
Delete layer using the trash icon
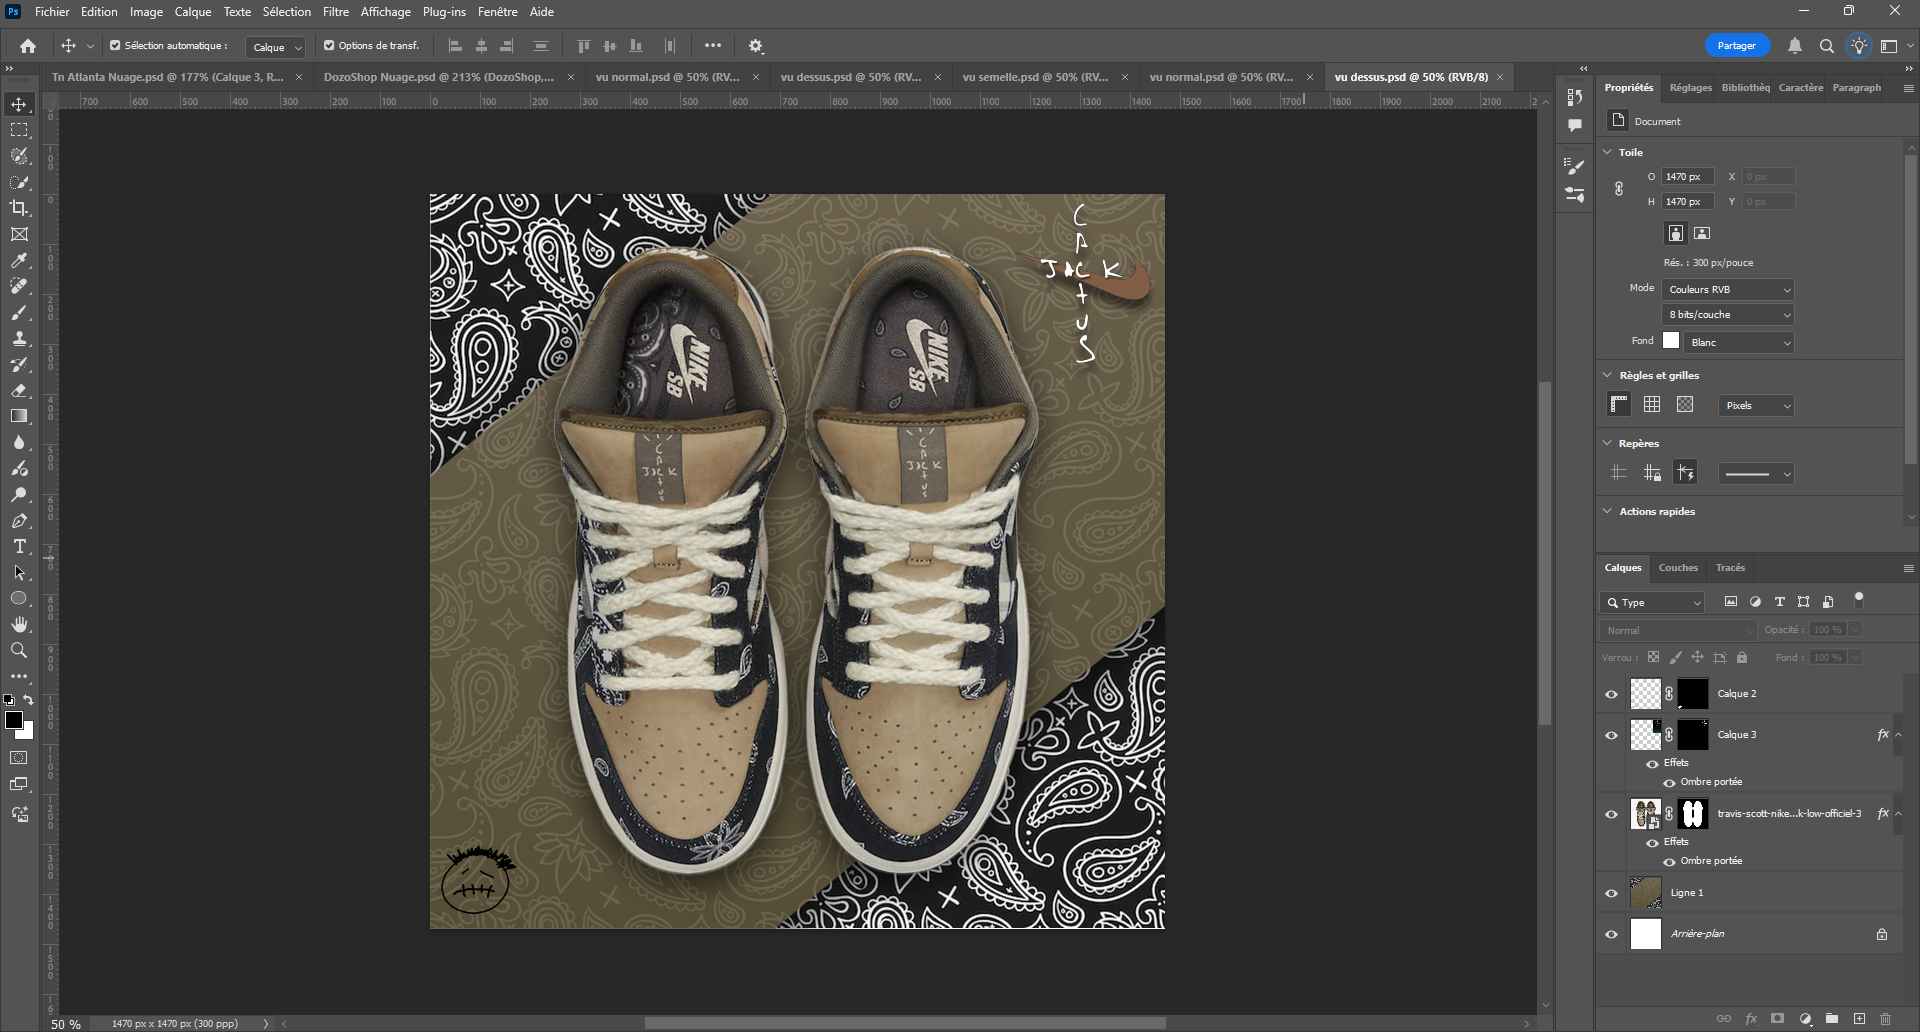coord(1886,1019)
